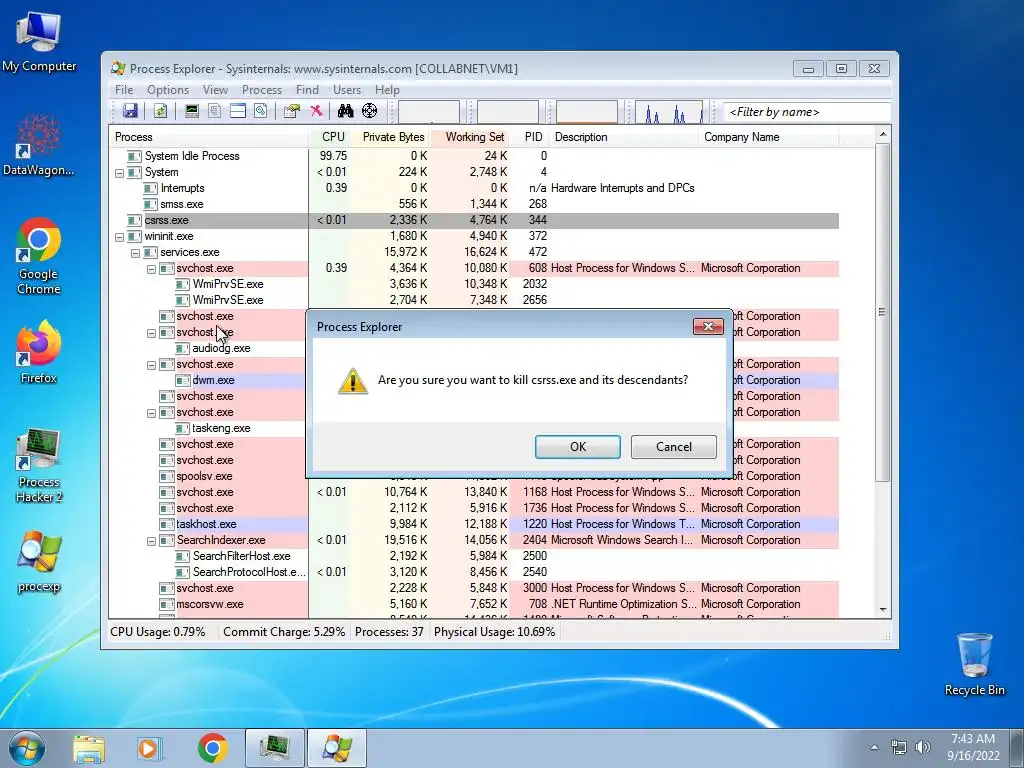Open Firefox desktop shortcut

[39, 351]
